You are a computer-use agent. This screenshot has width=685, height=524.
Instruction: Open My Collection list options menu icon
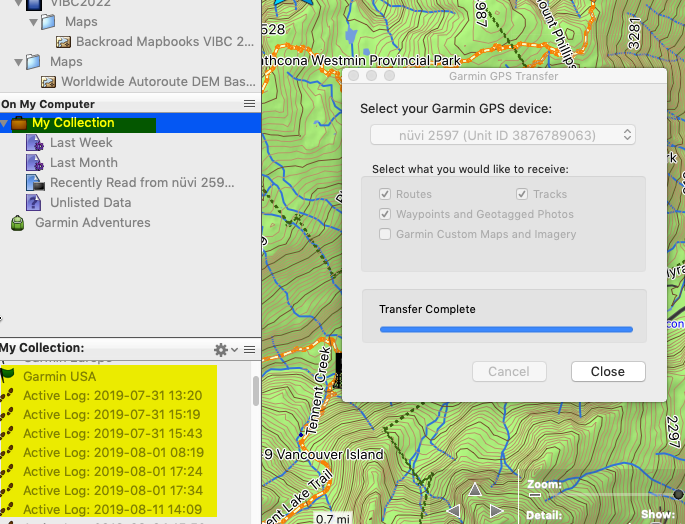coord(249,350)
